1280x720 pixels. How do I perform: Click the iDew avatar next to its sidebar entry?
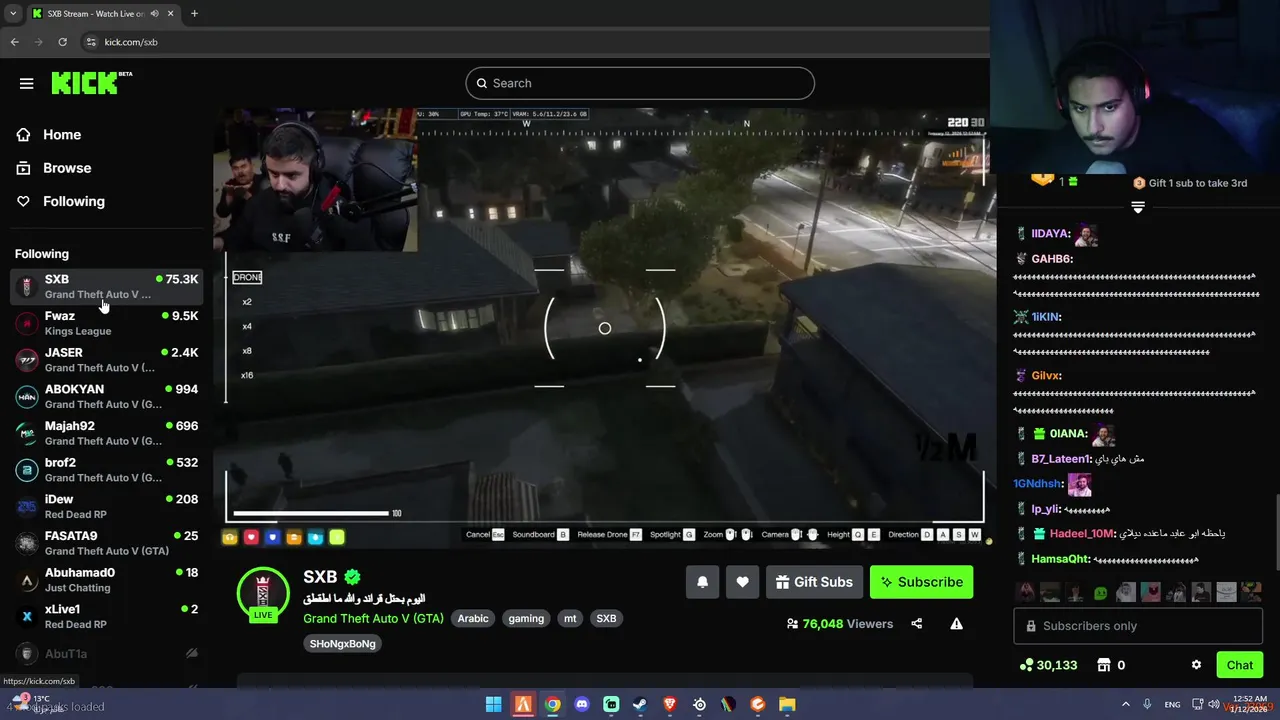tap(27, 507)
